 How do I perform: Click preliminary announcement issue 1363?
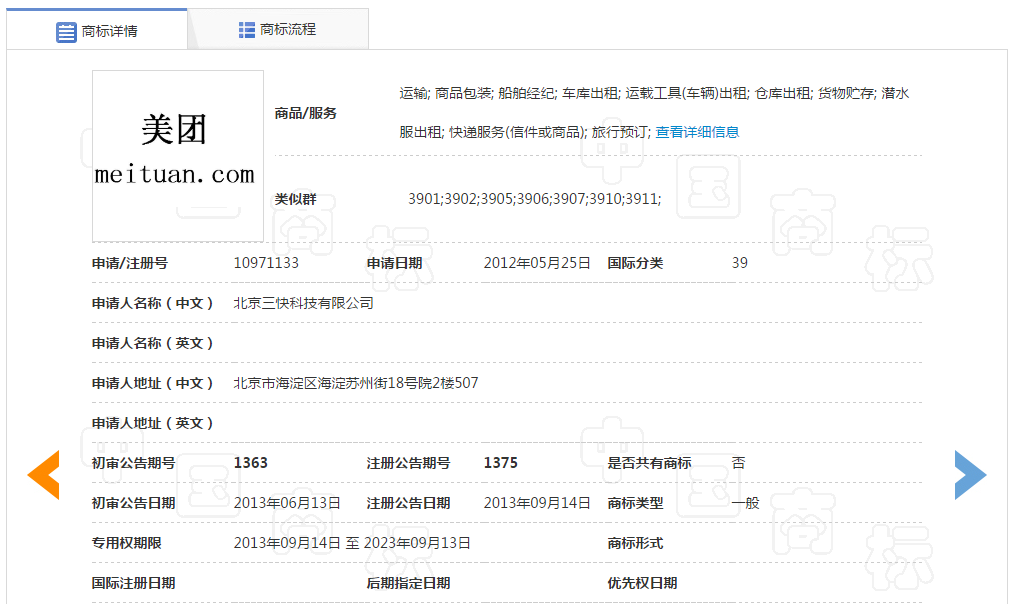250,463
